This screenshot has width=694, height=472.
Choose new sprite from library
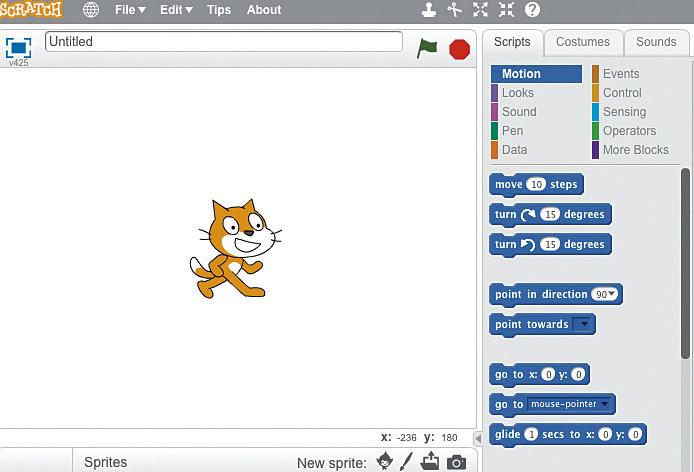385,461
